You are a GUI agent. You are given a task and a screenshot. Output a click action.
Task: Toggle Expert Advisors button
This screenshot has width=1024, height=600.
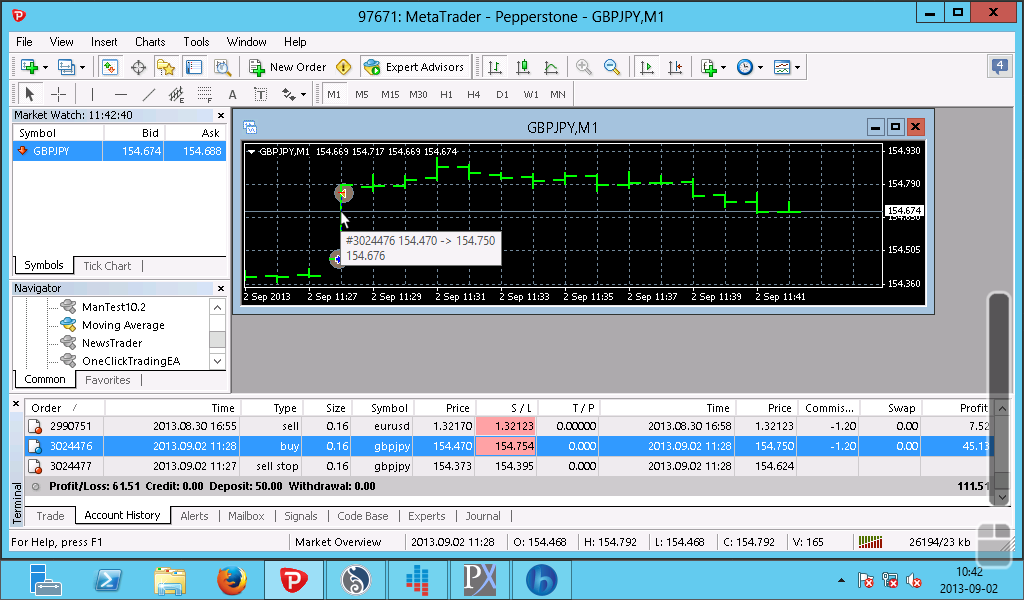click(415, 67)
